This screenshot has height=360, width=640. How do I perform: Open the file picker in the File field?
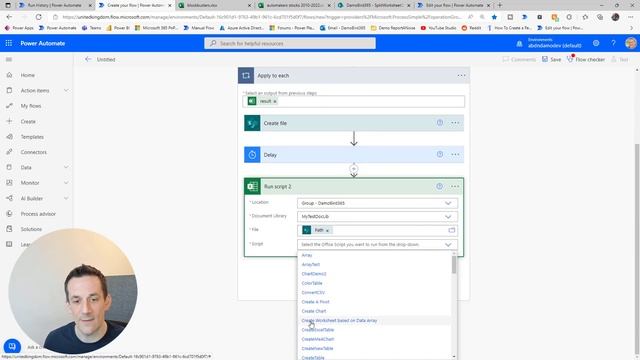(x=451, y=230)
